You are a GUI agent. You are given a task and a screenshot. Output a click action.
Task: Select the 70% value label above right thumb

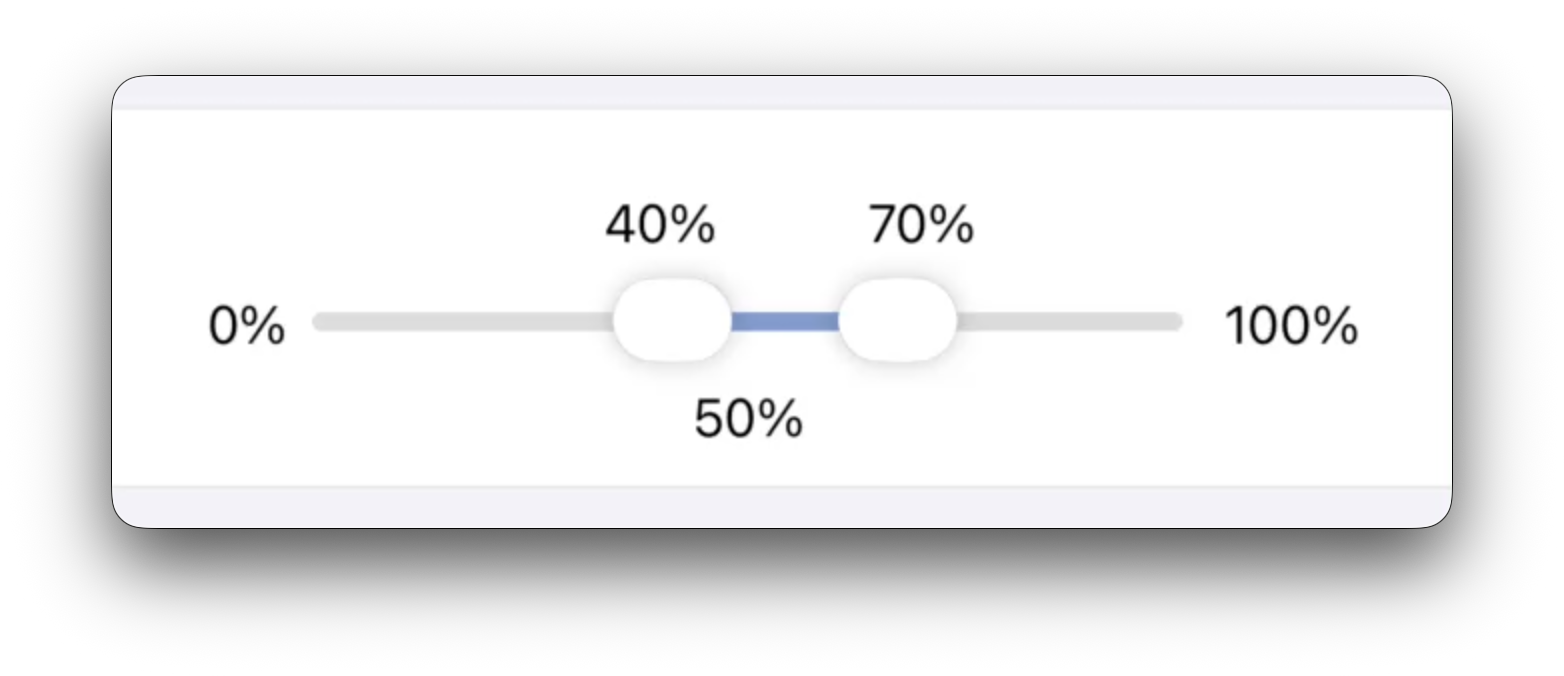coord(921,225)
